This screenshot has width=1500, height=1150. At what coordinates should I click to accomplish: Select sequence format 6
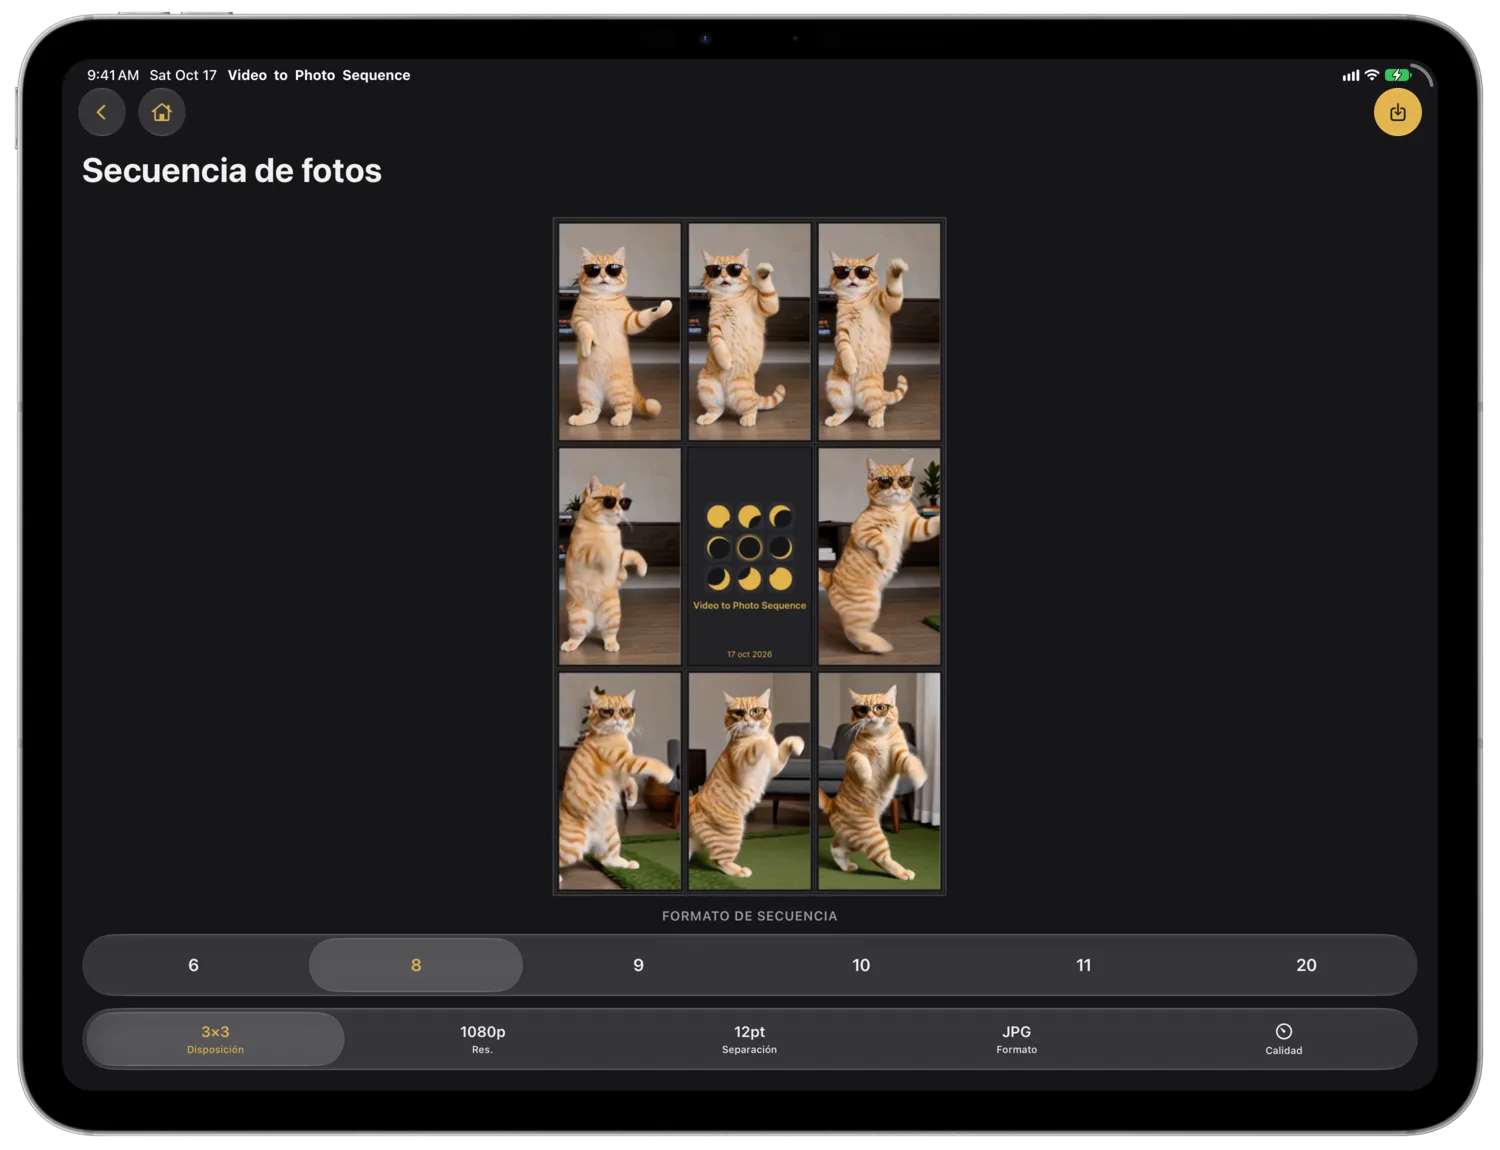point(193,965)
